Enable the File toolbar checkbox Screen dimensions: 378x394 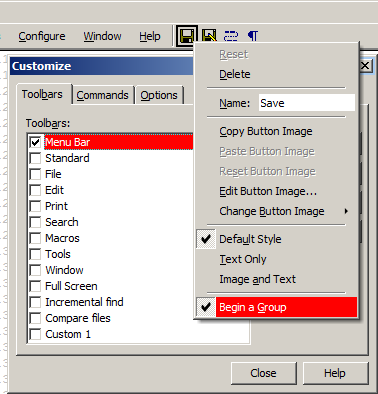[x=35, y=174]
